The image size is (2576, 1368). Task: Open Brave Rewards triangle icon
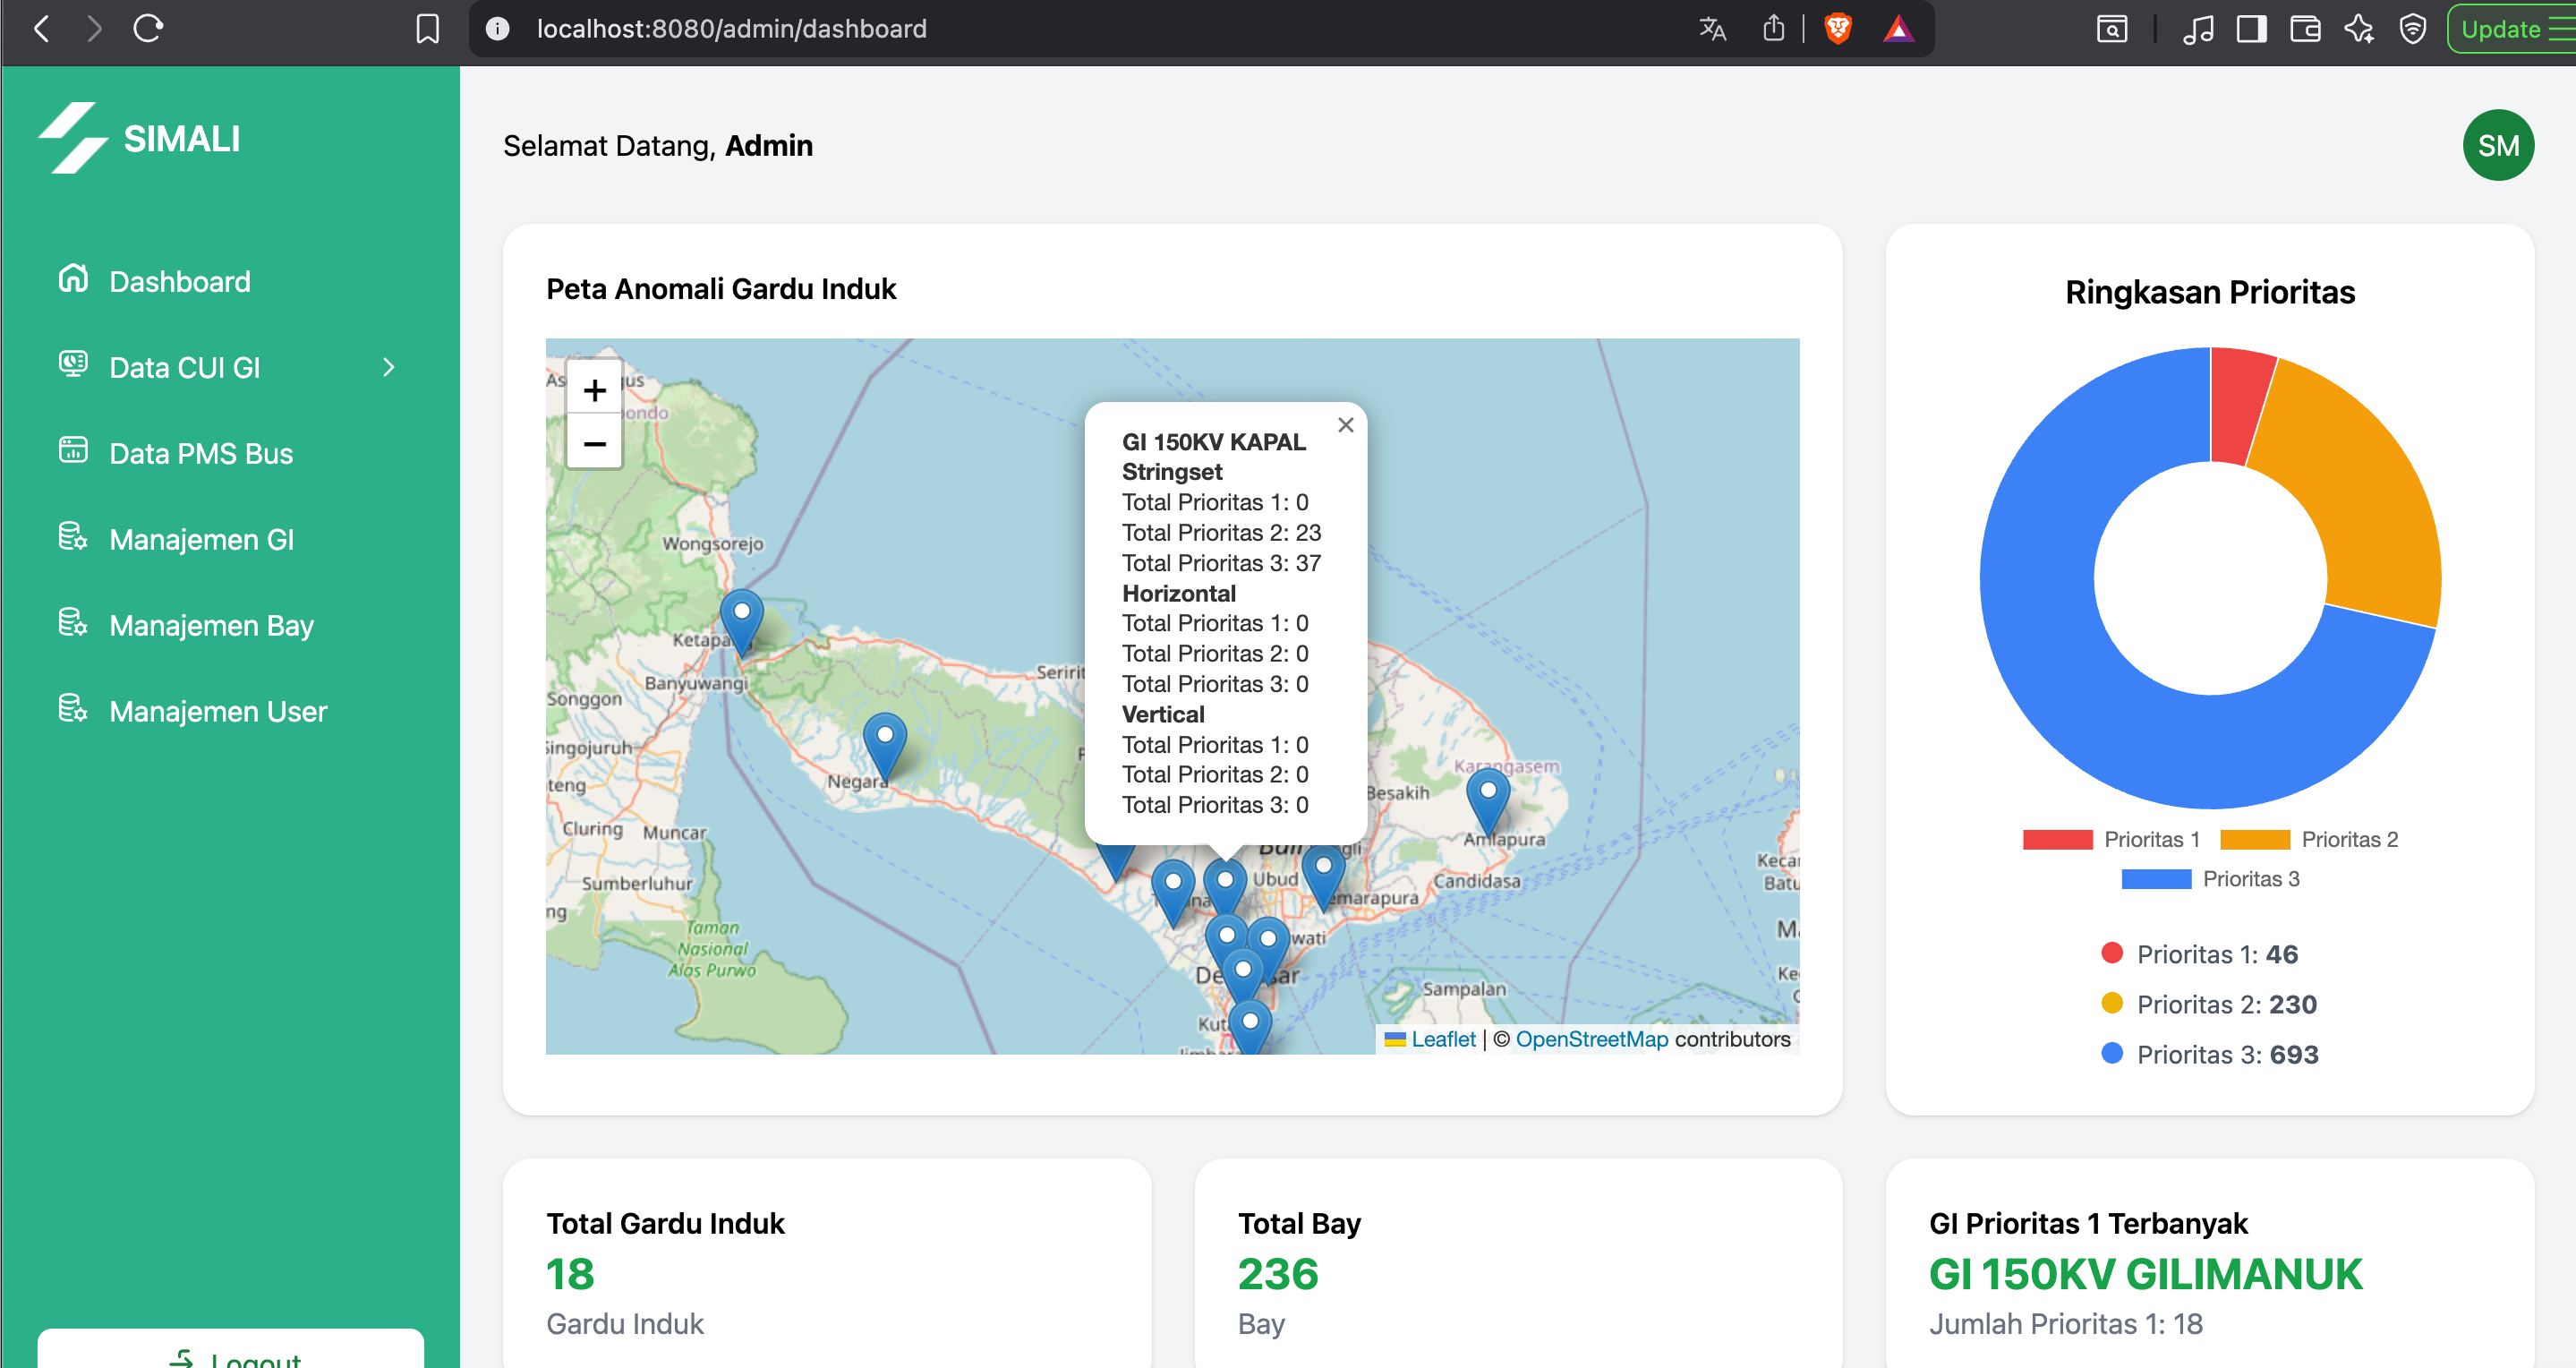pos(1899,29)
